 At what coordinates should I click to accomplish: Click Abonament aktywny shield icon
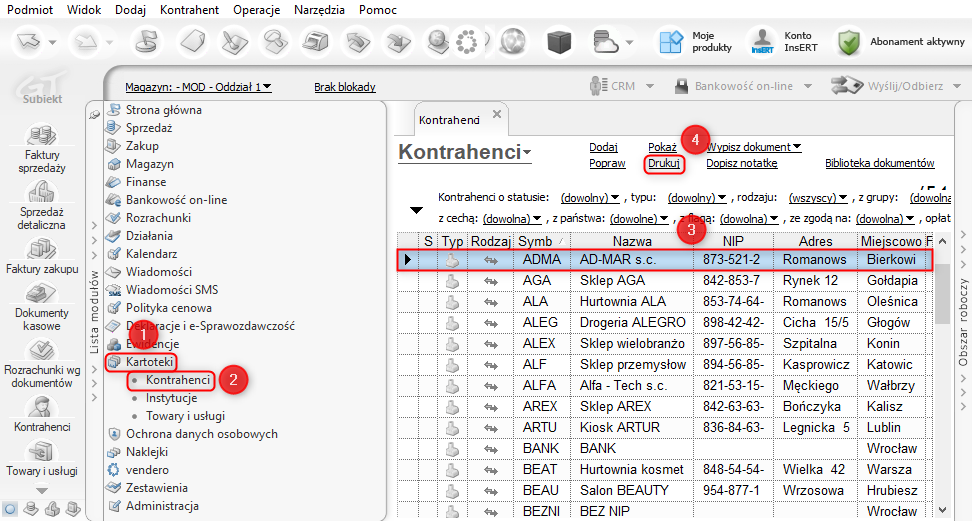(849, 42)
